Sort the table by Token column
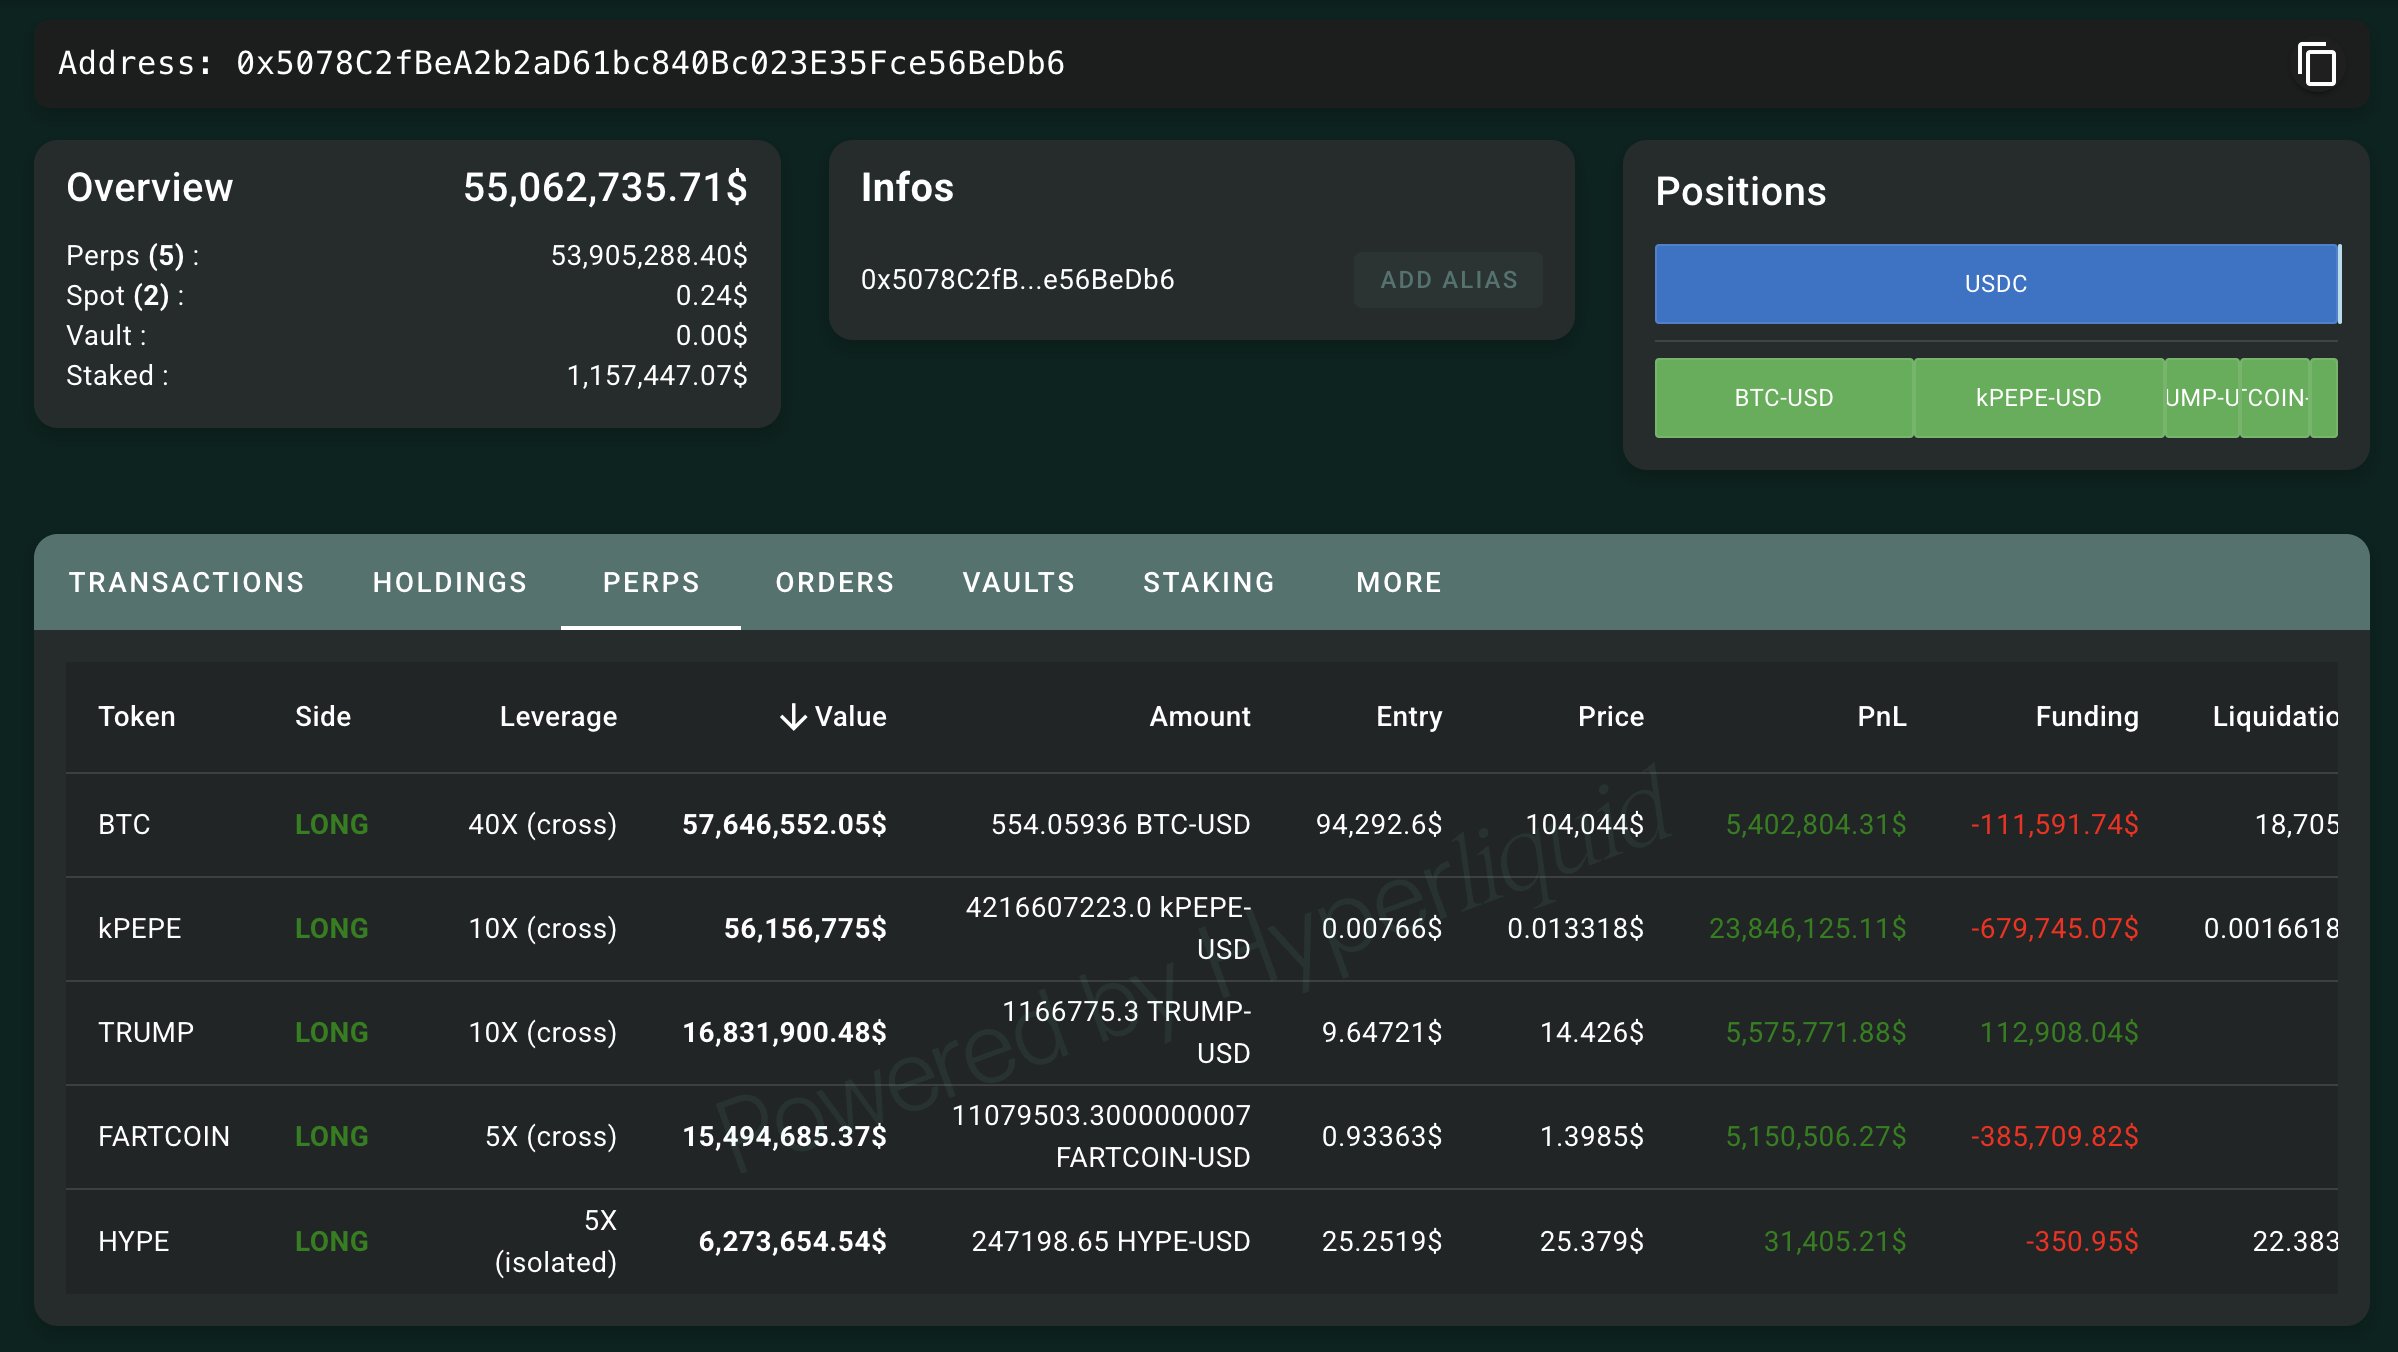2398x1352 pixels. tap(137, 716)
